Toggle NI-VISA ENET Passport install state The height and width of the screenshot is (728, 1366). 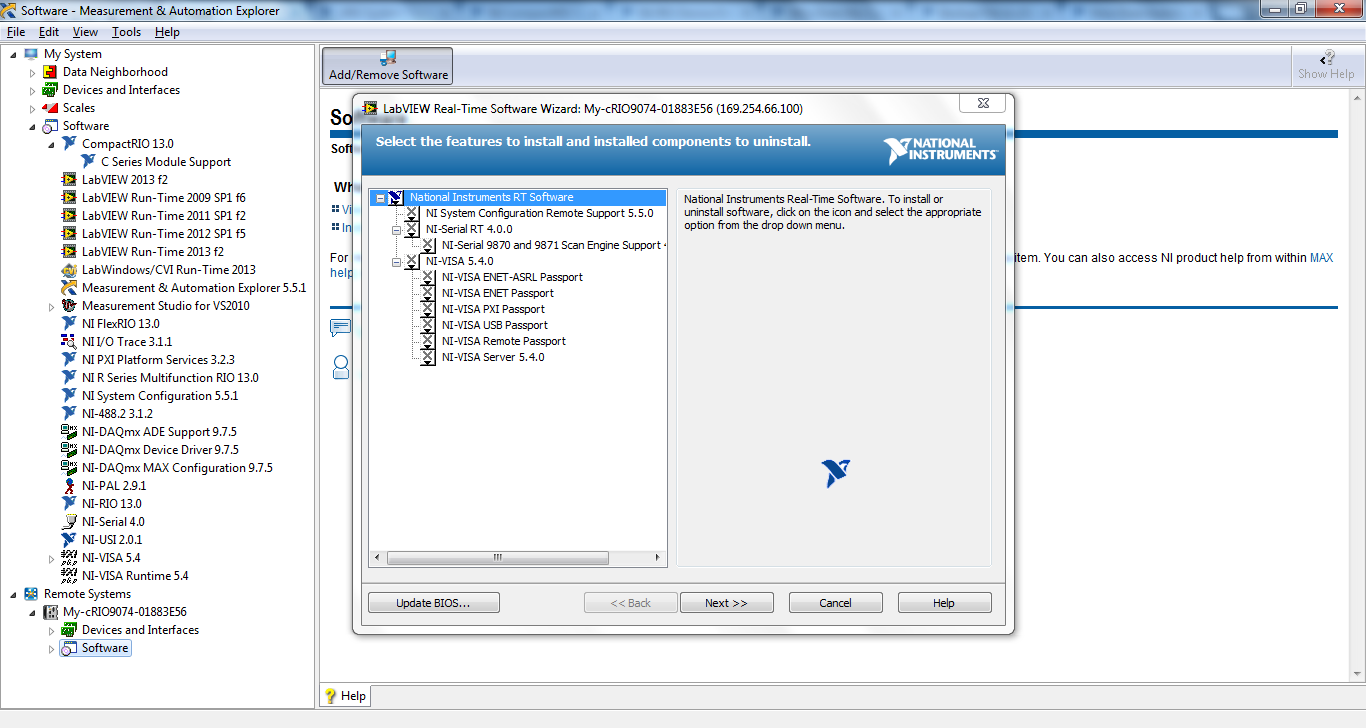(428, 294)
